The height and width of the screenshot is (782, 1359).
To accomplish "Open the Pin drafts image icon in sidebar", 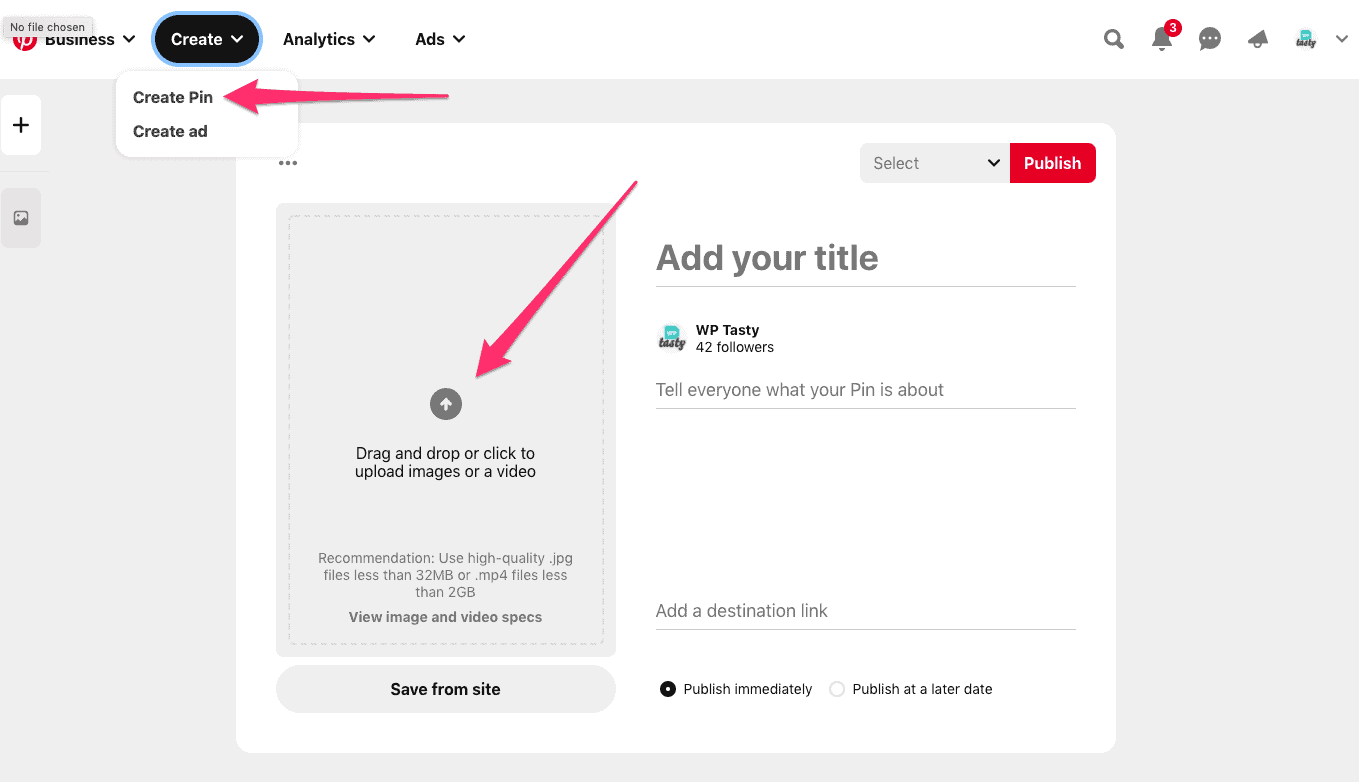I will point(21,217).
